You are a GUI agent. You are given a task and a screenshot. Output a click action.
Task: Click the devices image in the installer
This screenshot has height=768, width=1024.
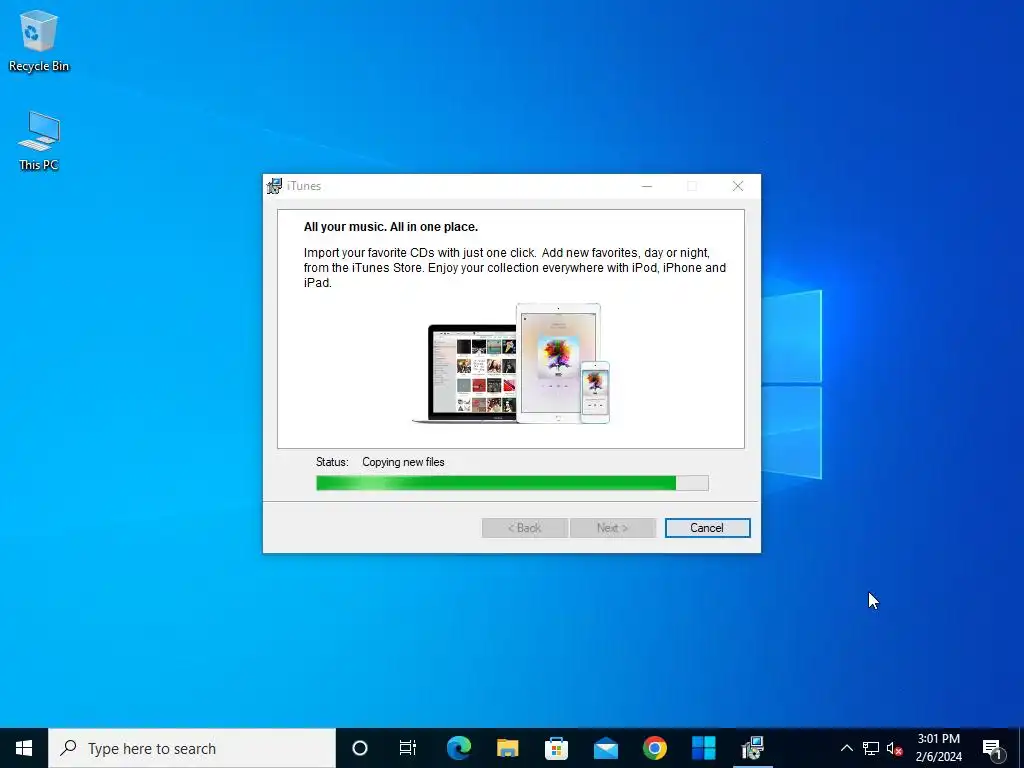pyautogui.click(x=511, y=363)
